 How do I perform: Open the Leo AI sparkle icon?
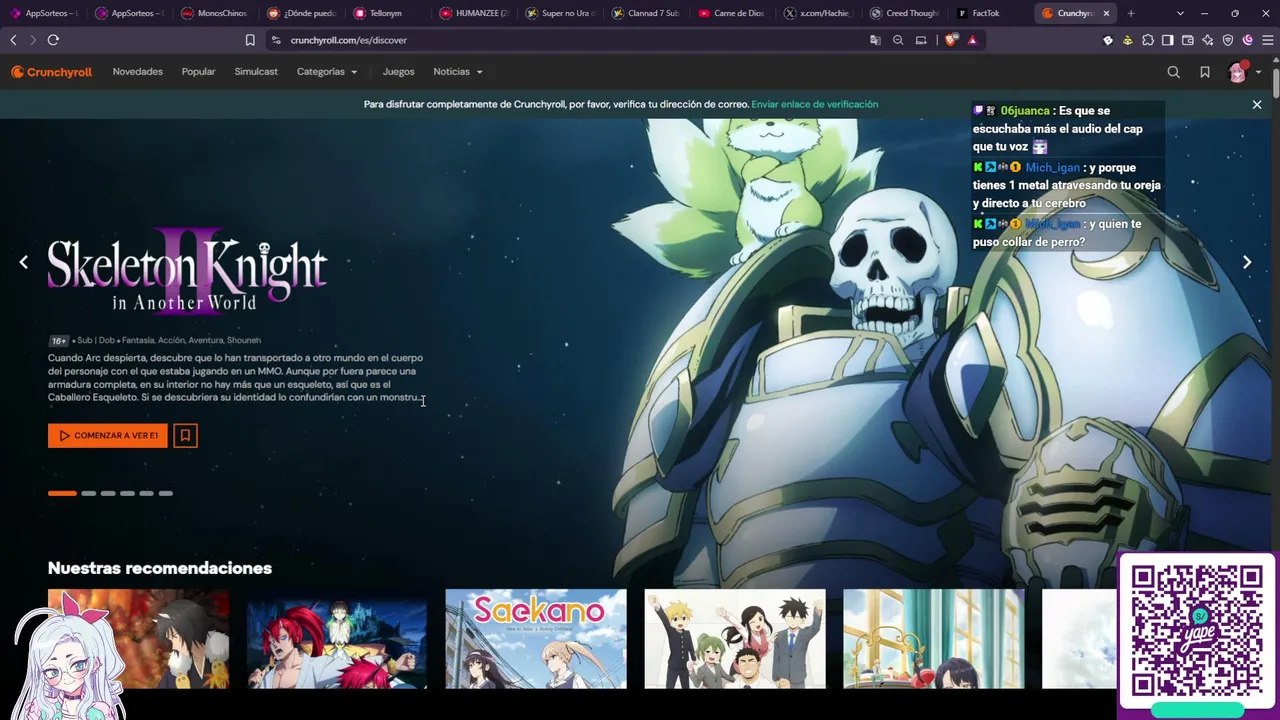(x=1208, y=40)
